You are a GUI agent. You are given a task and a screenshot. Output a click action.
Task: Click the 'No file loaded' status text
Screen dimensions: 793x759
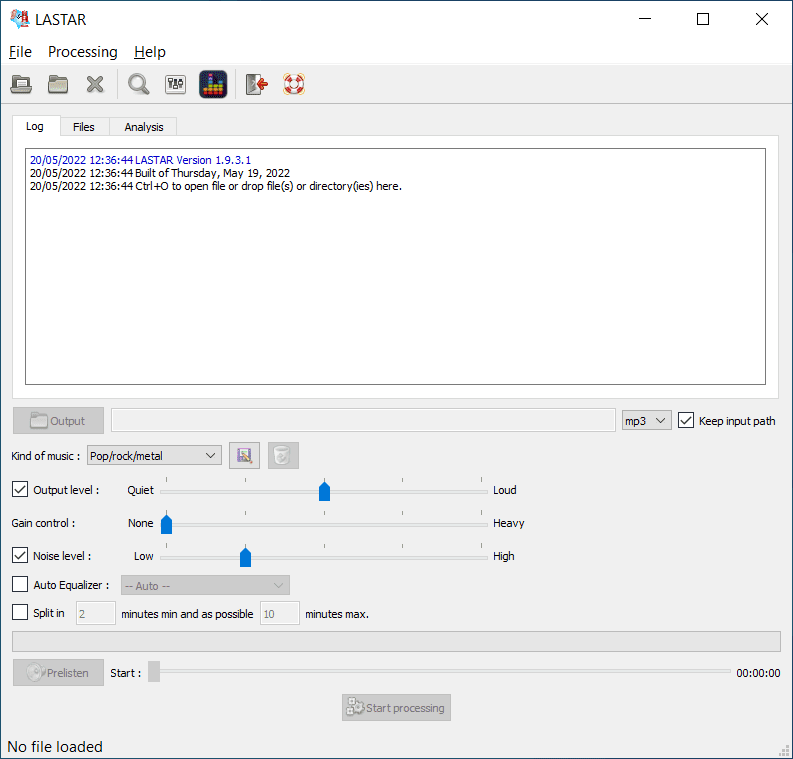pos(55,746)
